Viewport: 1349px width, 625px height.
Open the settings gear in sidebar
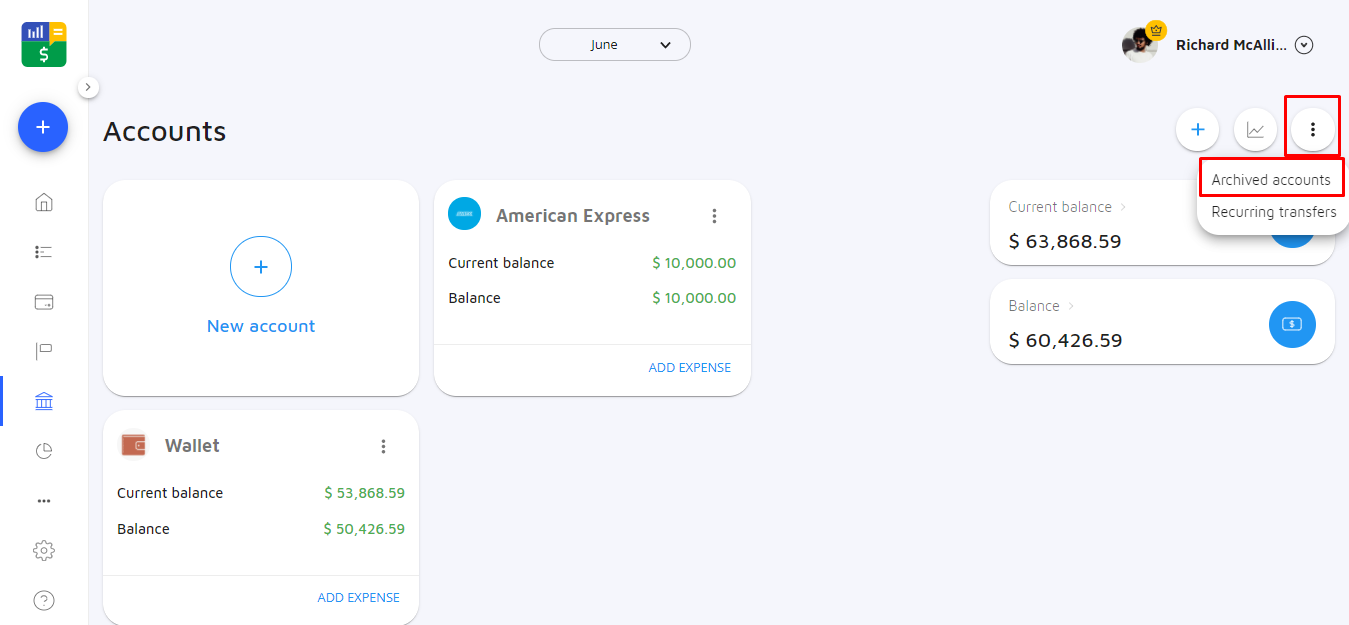click(44, 550)
